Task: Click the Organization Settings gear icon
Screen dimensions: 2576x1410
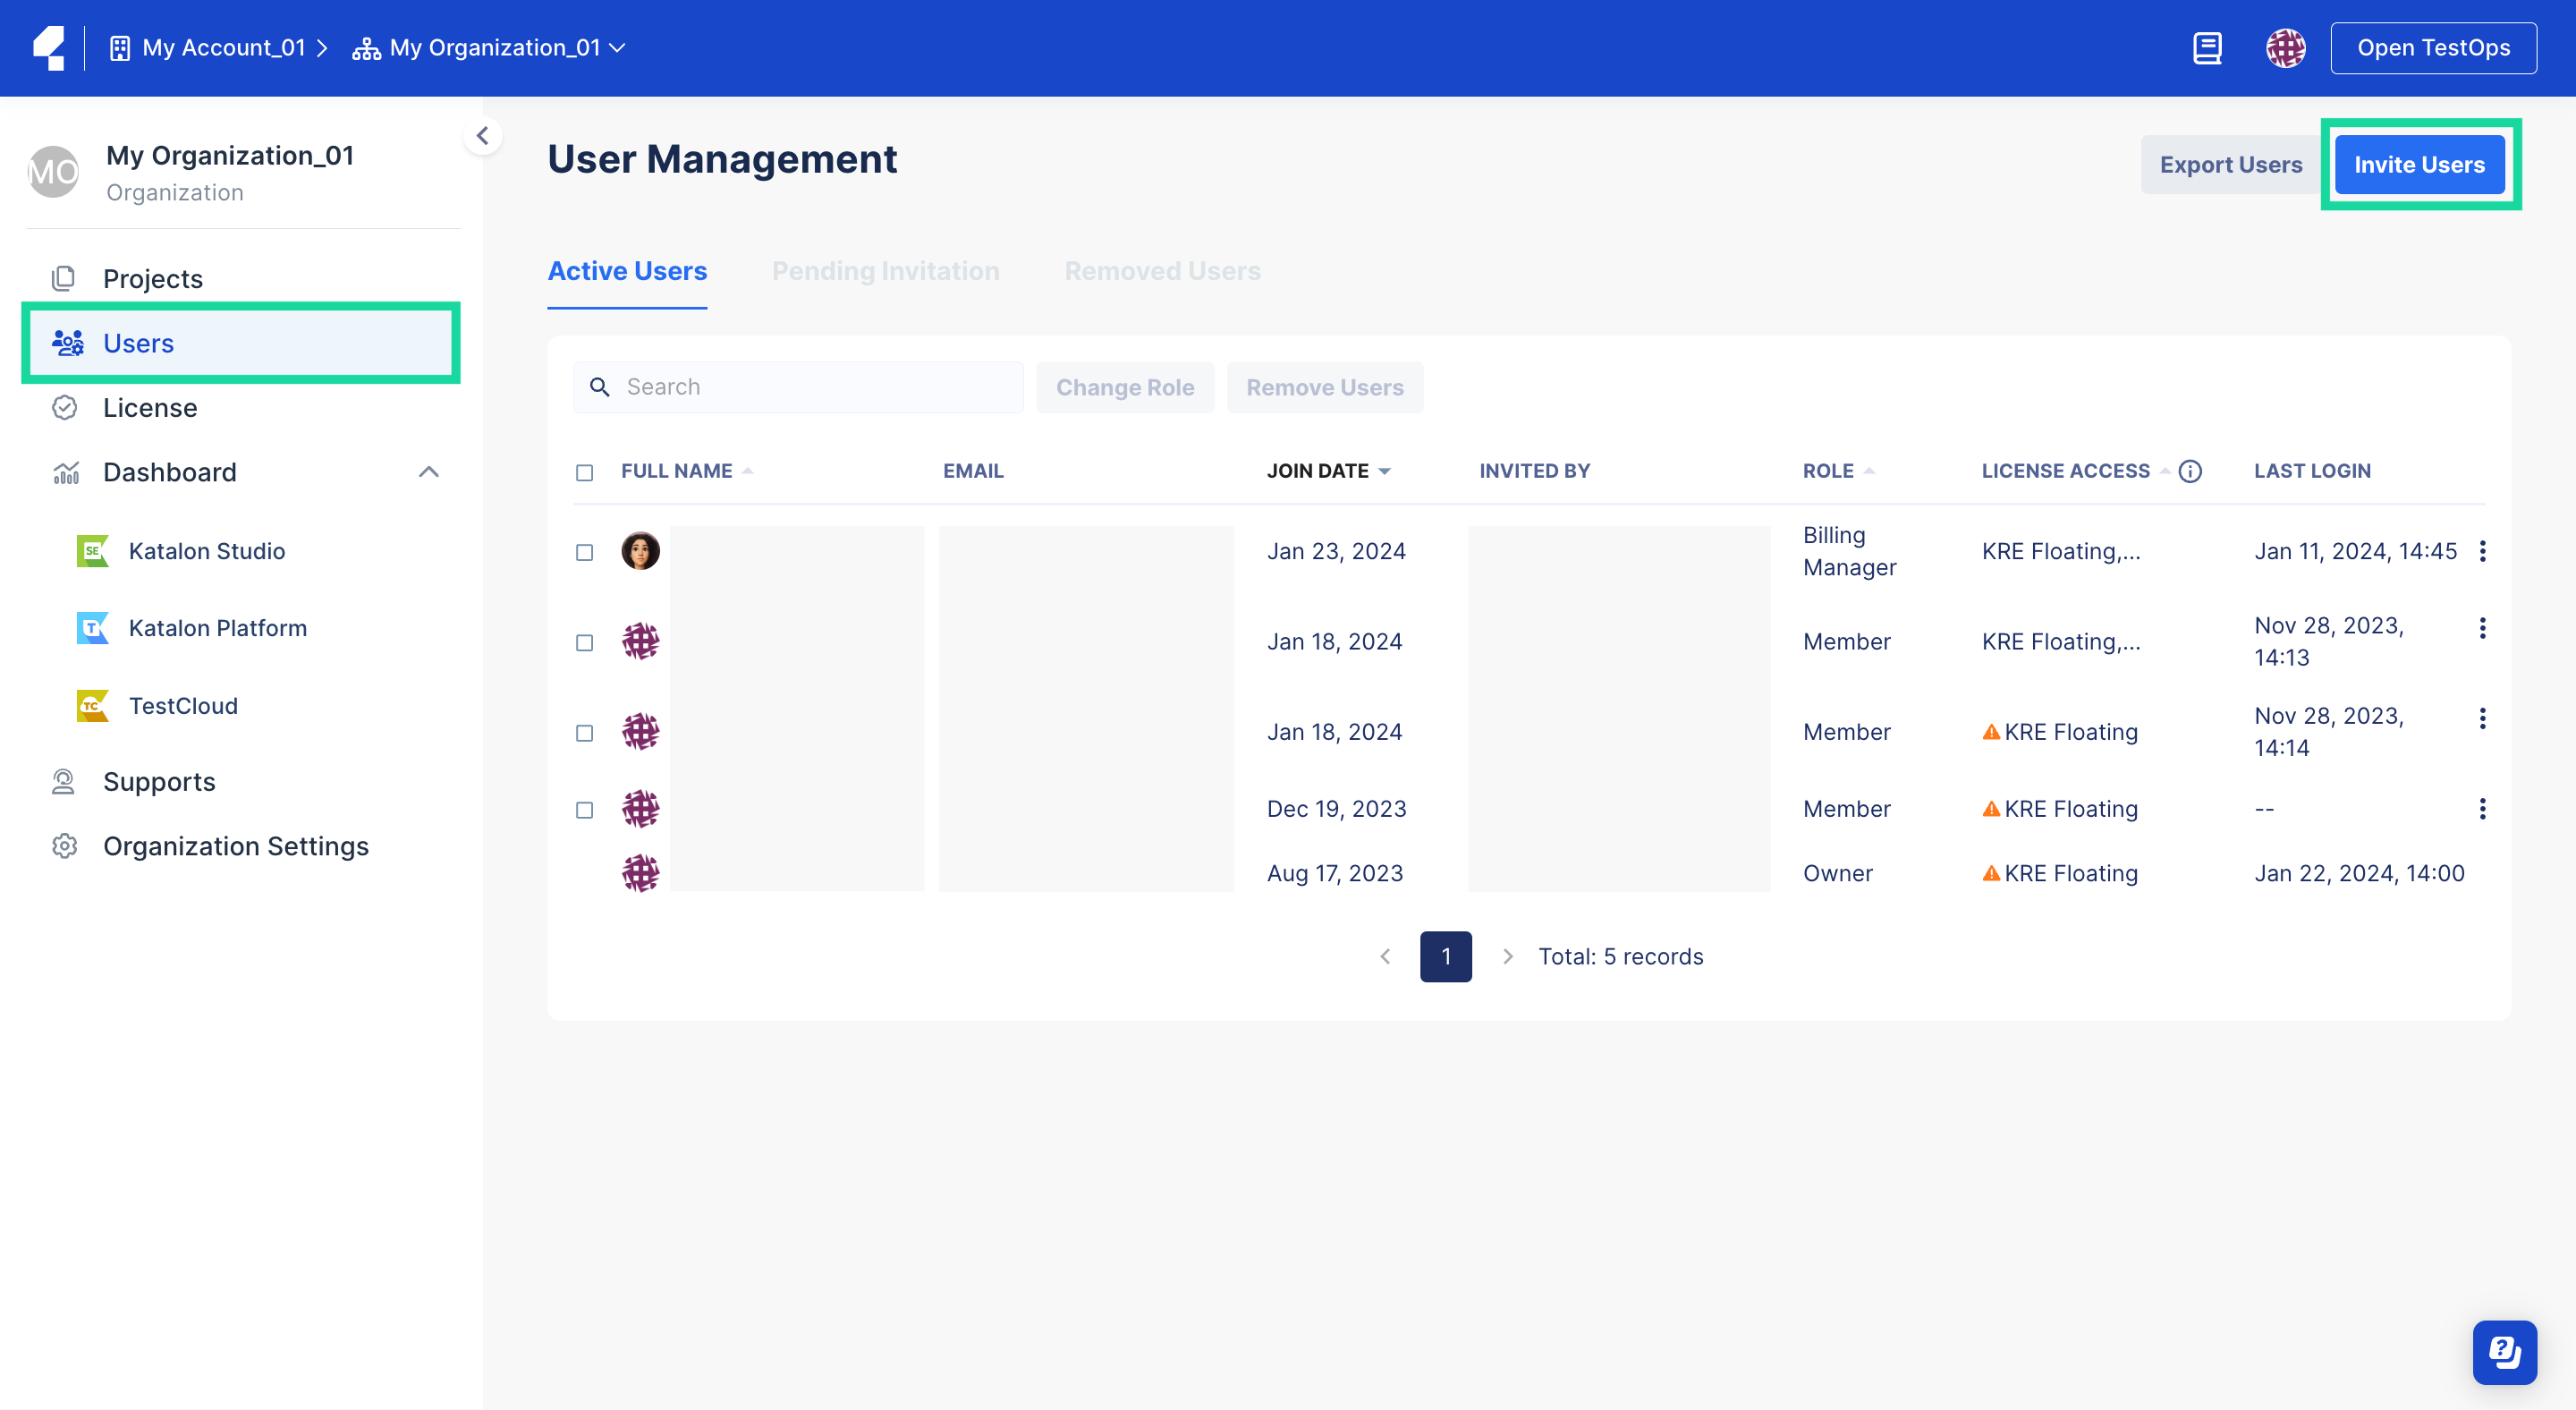Action: pyautogui.click(x=64, y=846)
